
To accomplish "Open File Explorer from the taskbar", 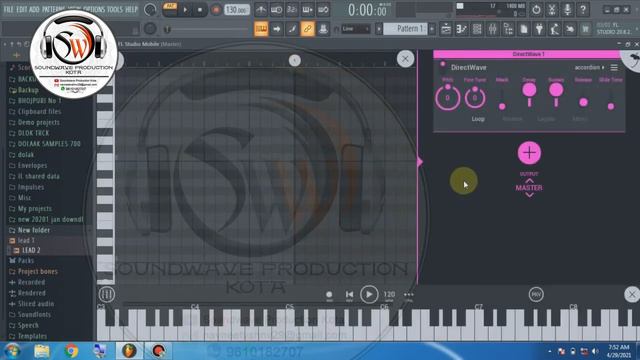I will [42, 351].
